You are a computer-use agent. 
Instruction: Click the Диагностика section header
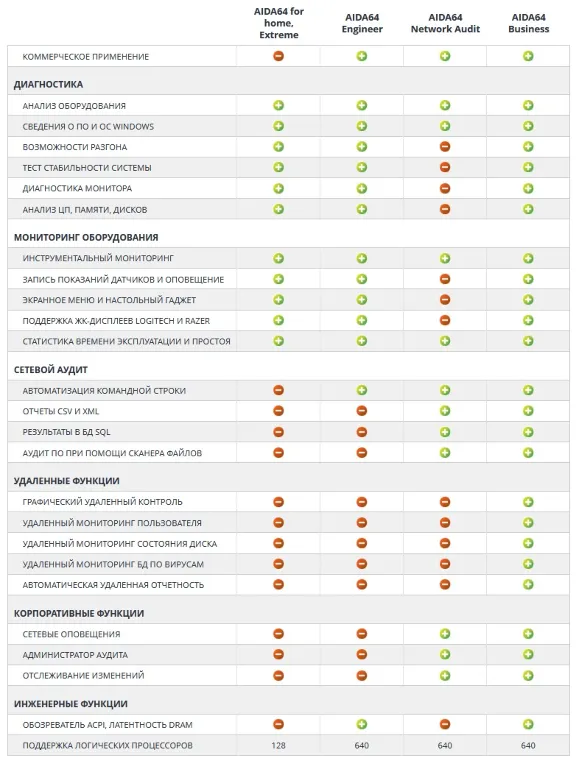point(48,85)
